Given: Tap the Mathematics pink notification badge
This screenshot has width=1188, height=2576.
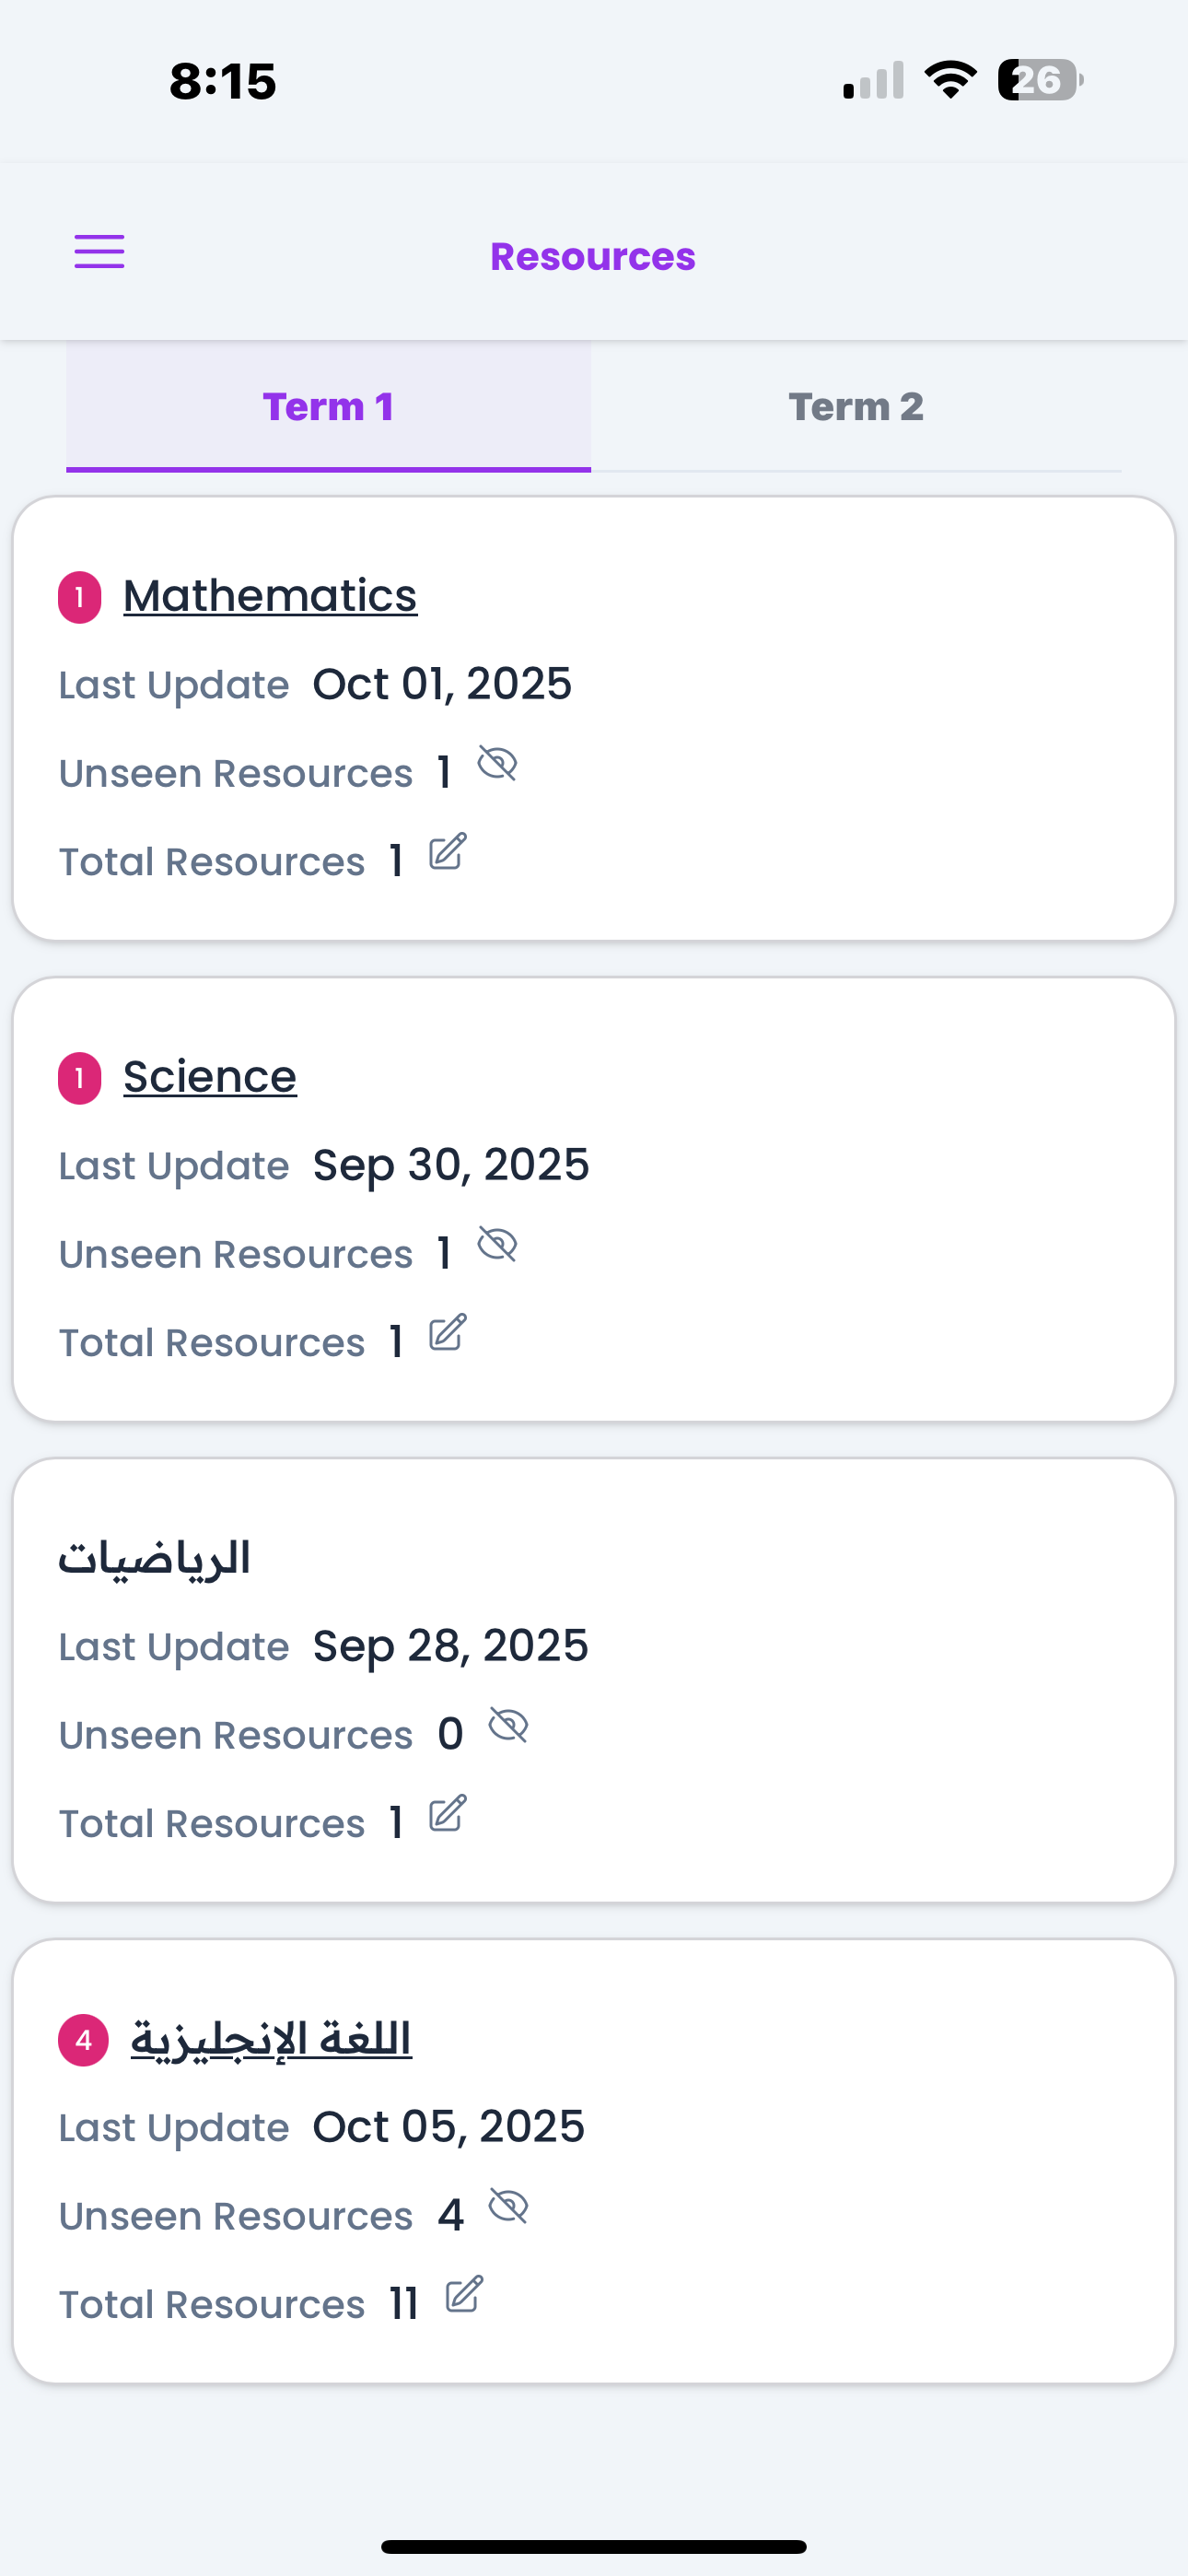Looking at the screenshot, I should coord(80,598).
